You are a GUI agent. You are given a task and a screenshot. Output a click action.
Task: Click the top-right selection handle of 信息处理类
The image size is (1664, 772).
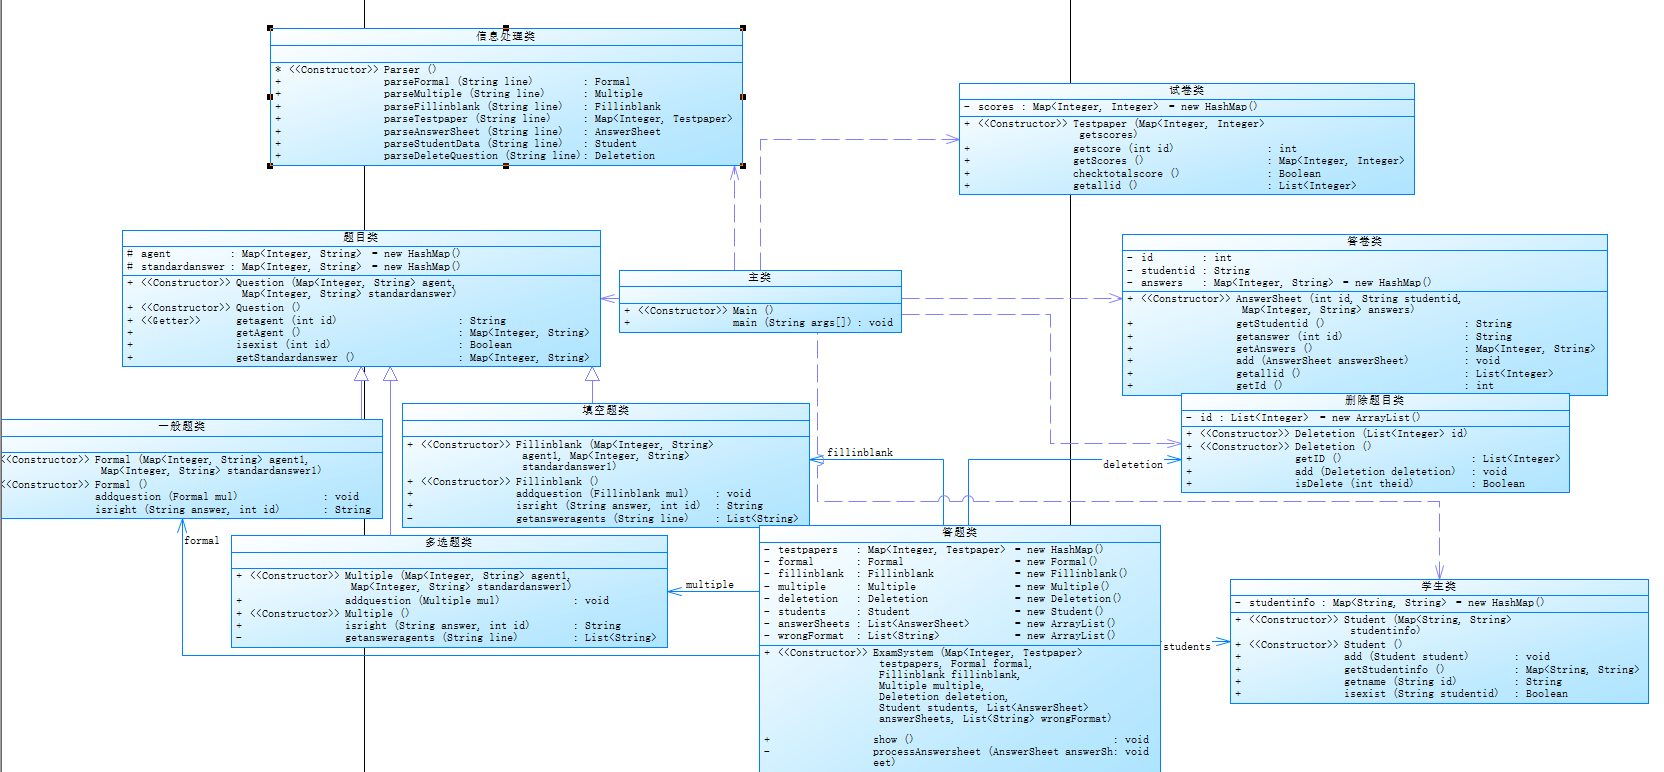[x=742, y=28]
